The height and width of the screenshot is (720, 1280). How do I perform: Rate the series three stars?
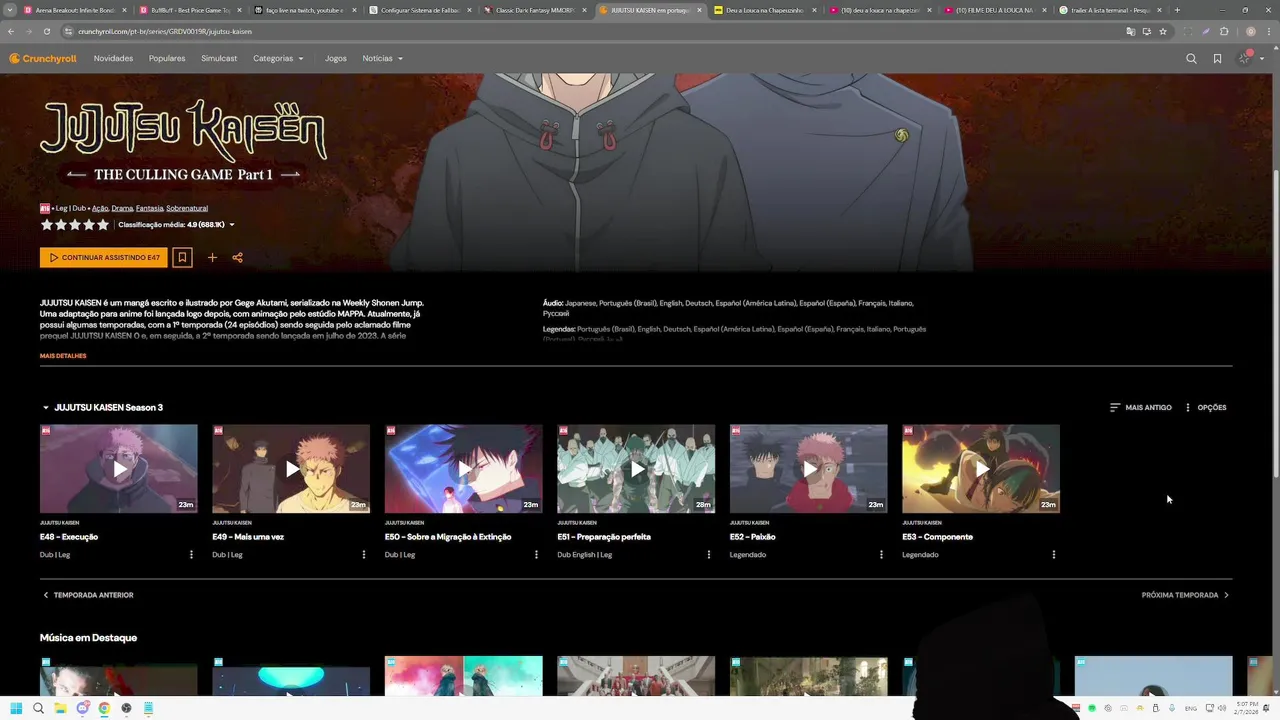pos(75,225)
